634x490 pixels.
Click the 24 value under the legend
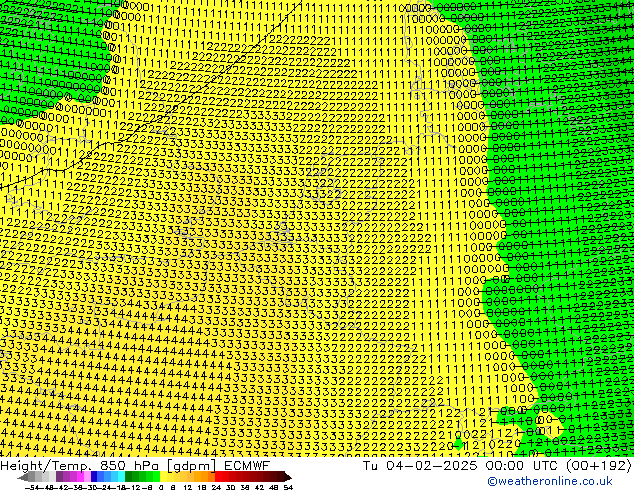pos(216,488)
